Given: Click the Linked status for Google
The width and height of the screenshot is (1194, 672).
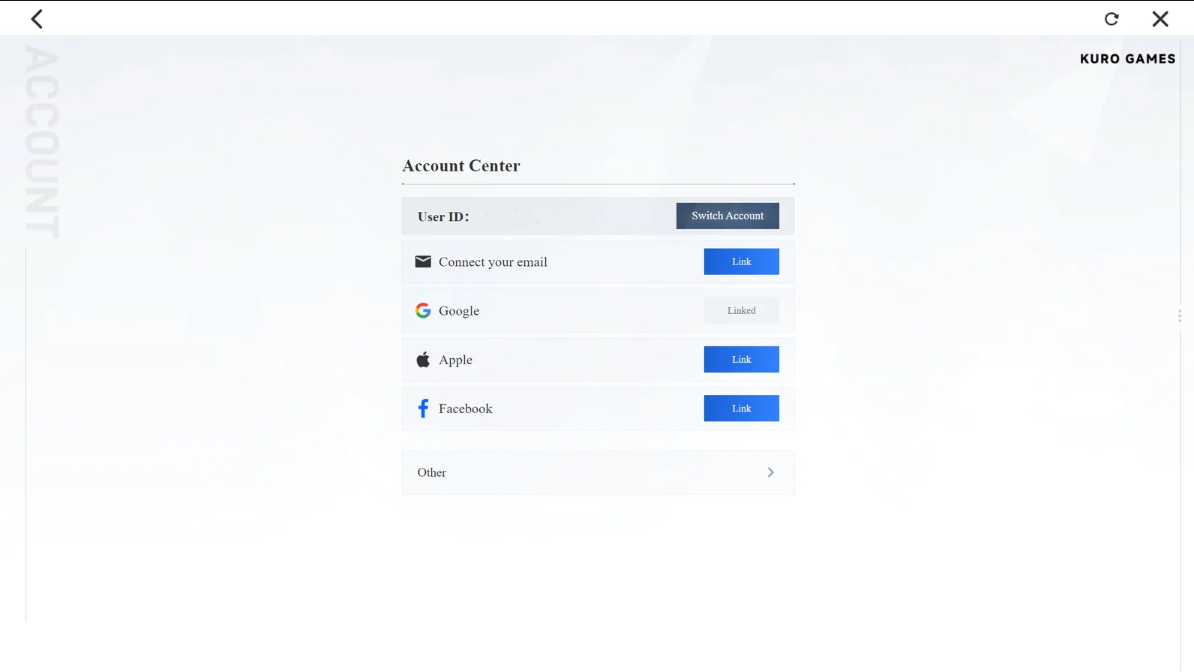Looking at the screenshot, I should pos(741,311).
